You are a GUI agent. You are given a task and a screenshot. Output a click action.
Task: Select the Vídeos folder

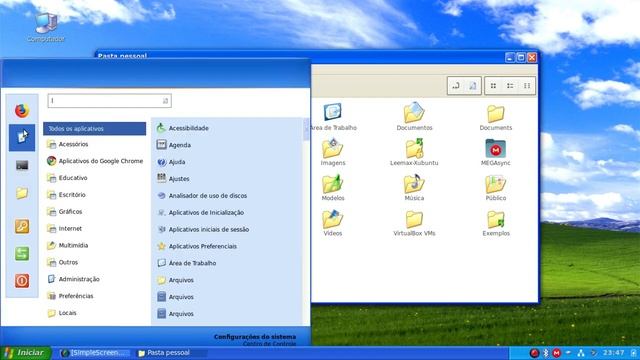coord(333,223)
